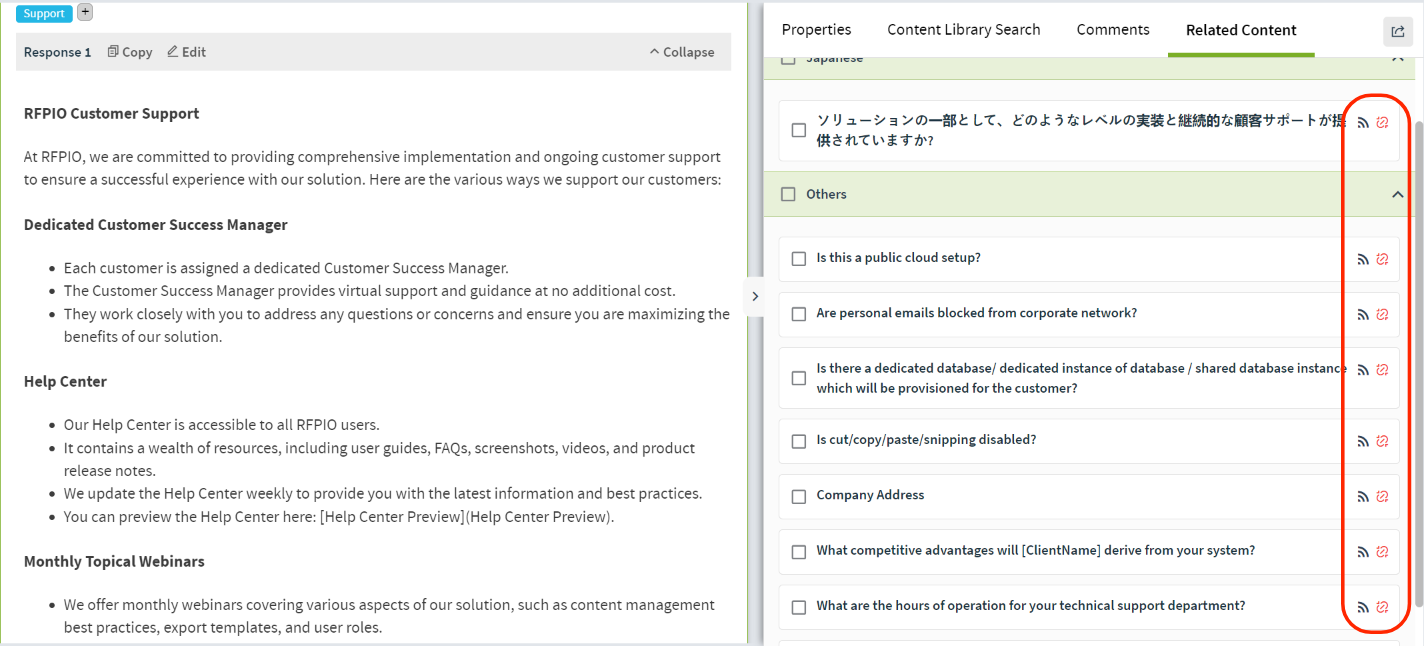Select the 'Others' group checkbox
1424x646 pixels.
788,194
